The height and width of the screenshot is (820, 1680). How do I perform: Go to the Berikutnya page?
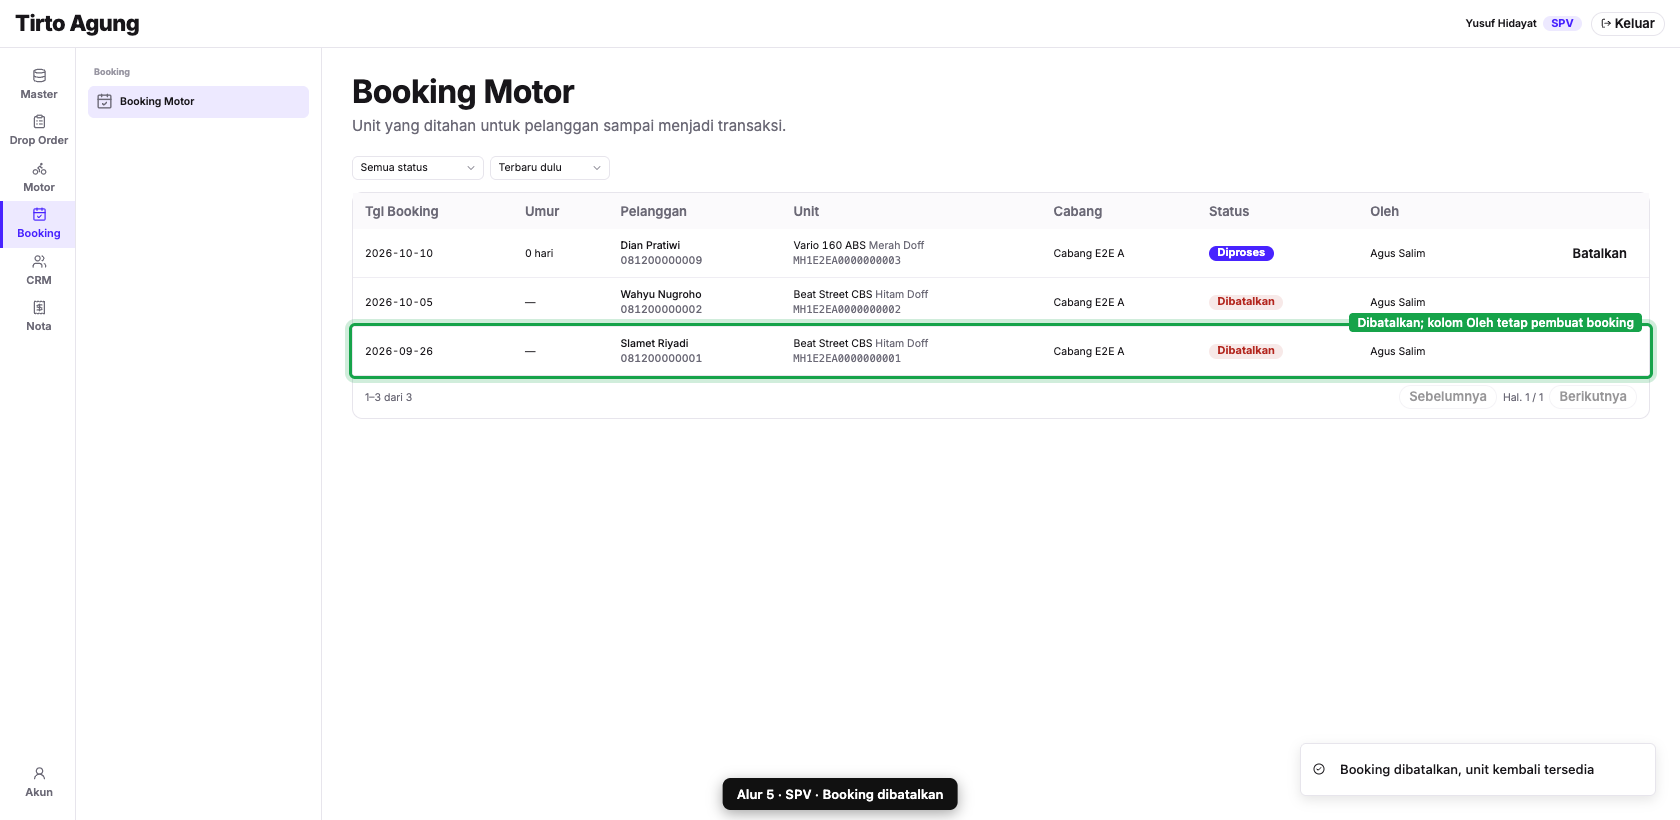[x=1592, y=397]
